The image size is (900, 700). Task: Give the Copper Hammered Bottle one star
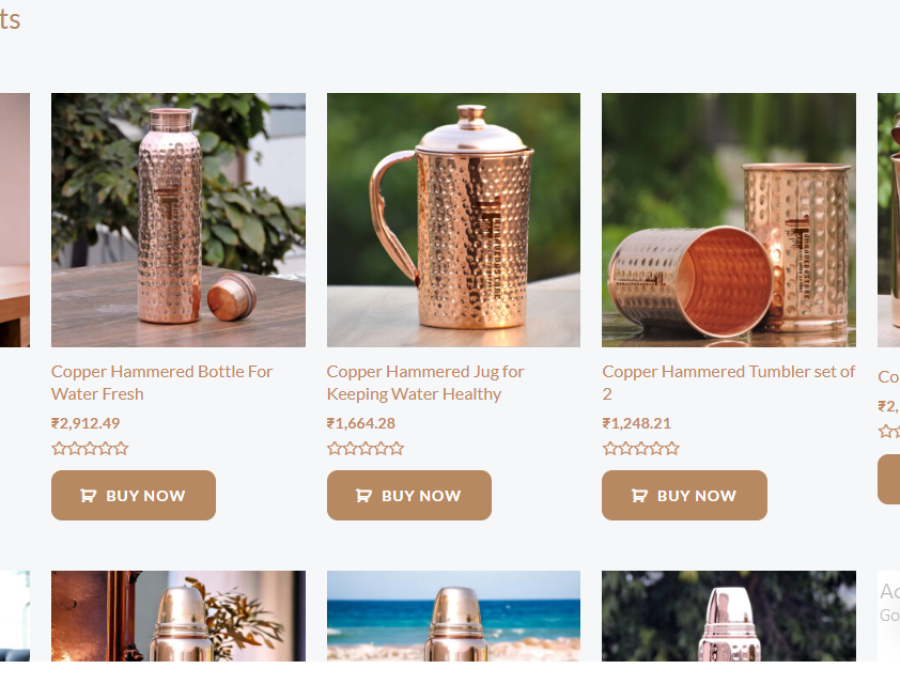(59, 449)
